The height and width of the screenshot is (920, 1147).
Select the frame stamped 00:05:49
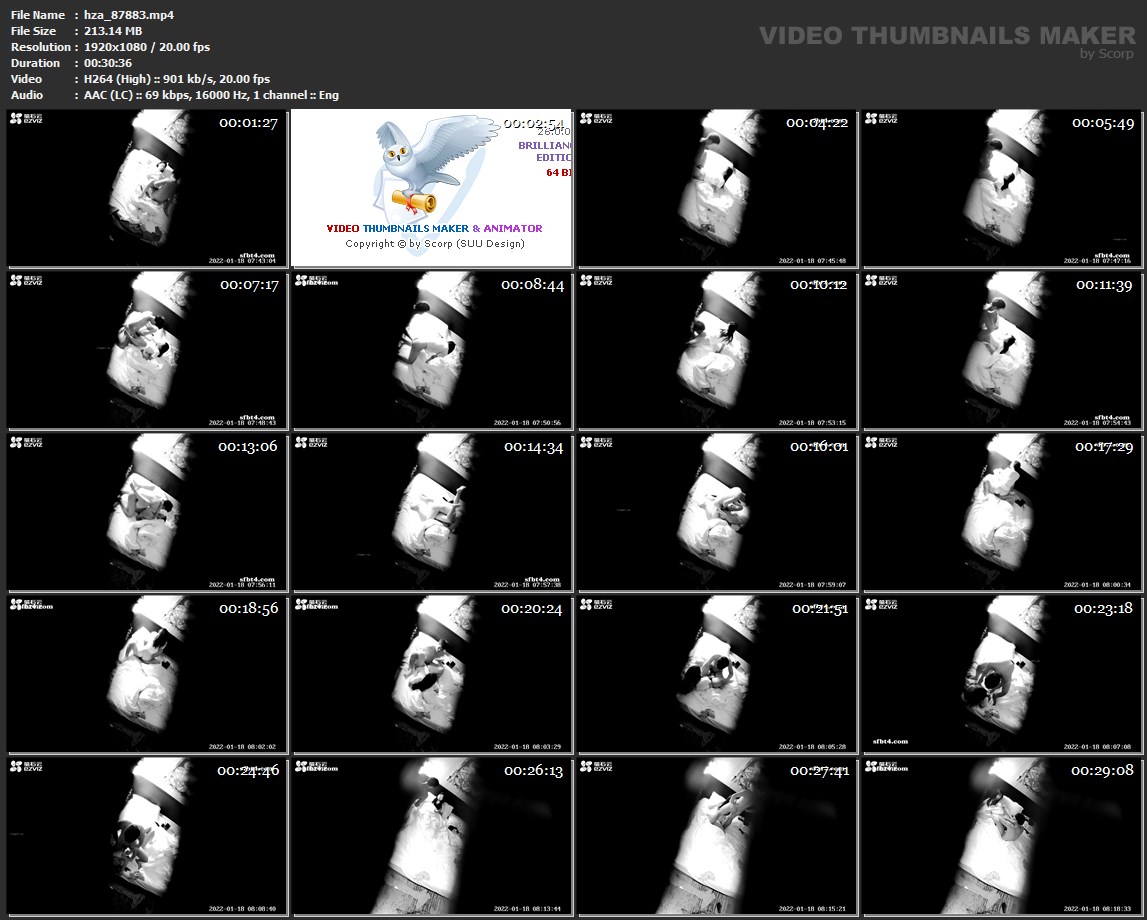[1002, 188]
